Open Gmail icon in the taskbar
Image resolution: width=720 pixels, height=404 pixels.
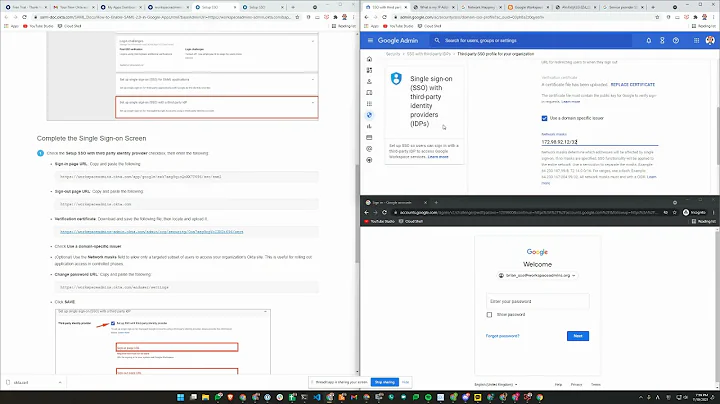[354, 397]
